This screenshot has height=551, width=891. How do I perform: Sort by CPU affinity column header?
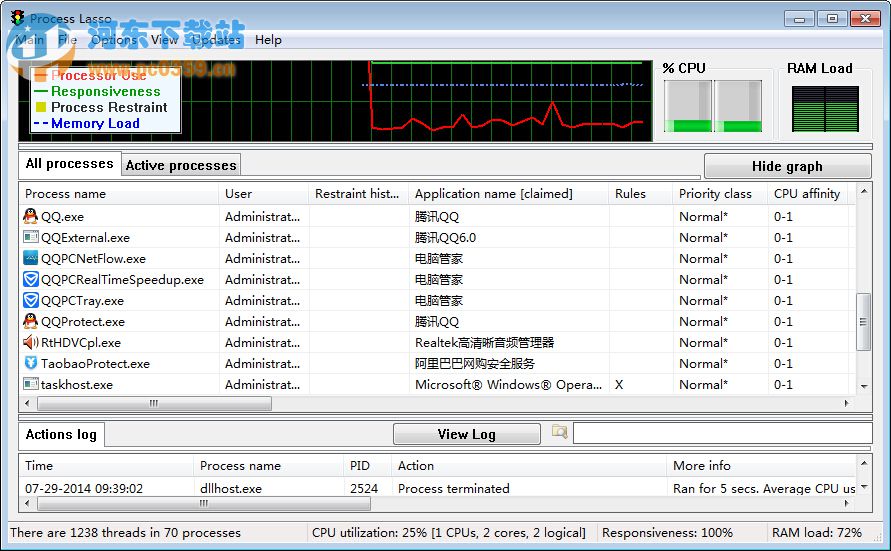[807, 194]
